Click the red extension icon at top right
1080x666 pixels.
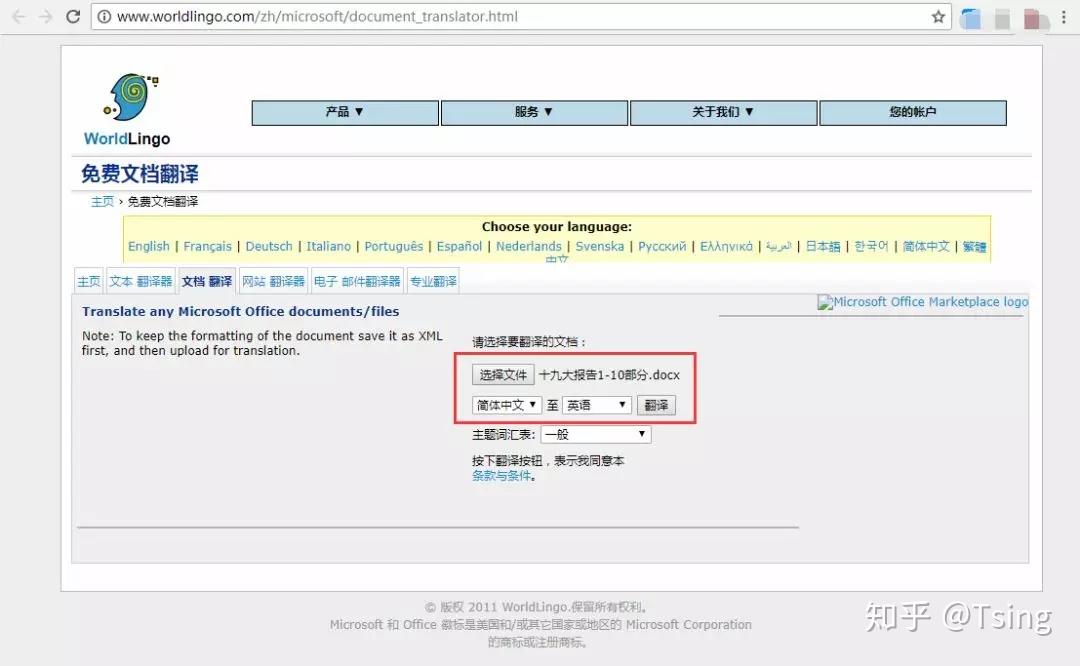tap(1033, 16)
